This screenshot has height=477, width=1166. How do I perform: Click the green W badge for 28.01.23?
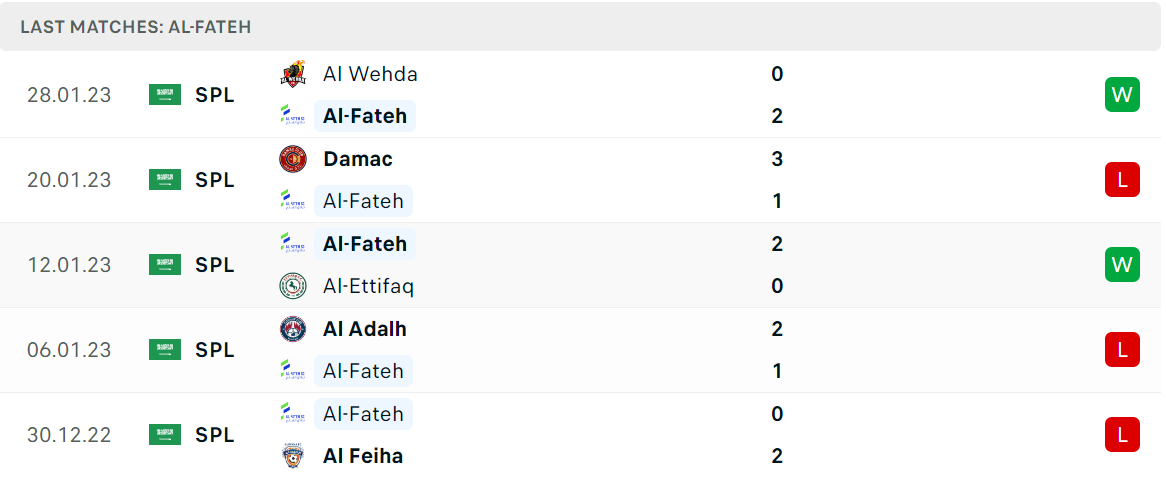(1122, 95)
